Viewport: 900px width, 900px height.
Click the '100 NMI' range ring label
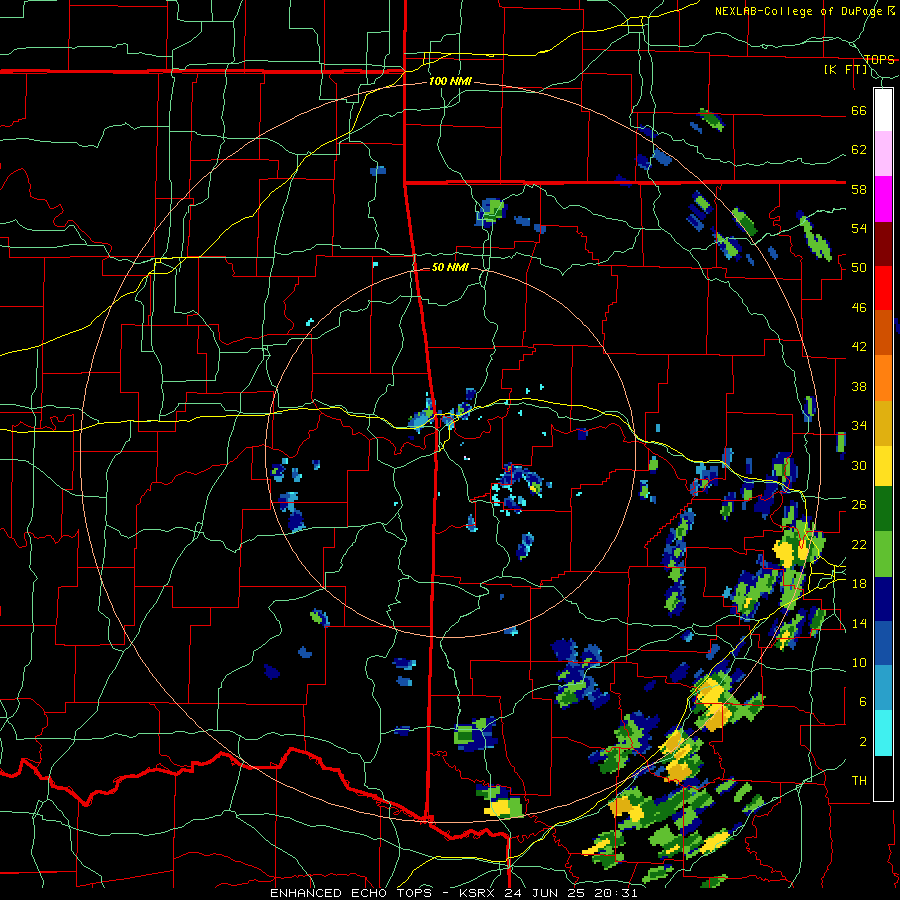(x=450, y=82)
